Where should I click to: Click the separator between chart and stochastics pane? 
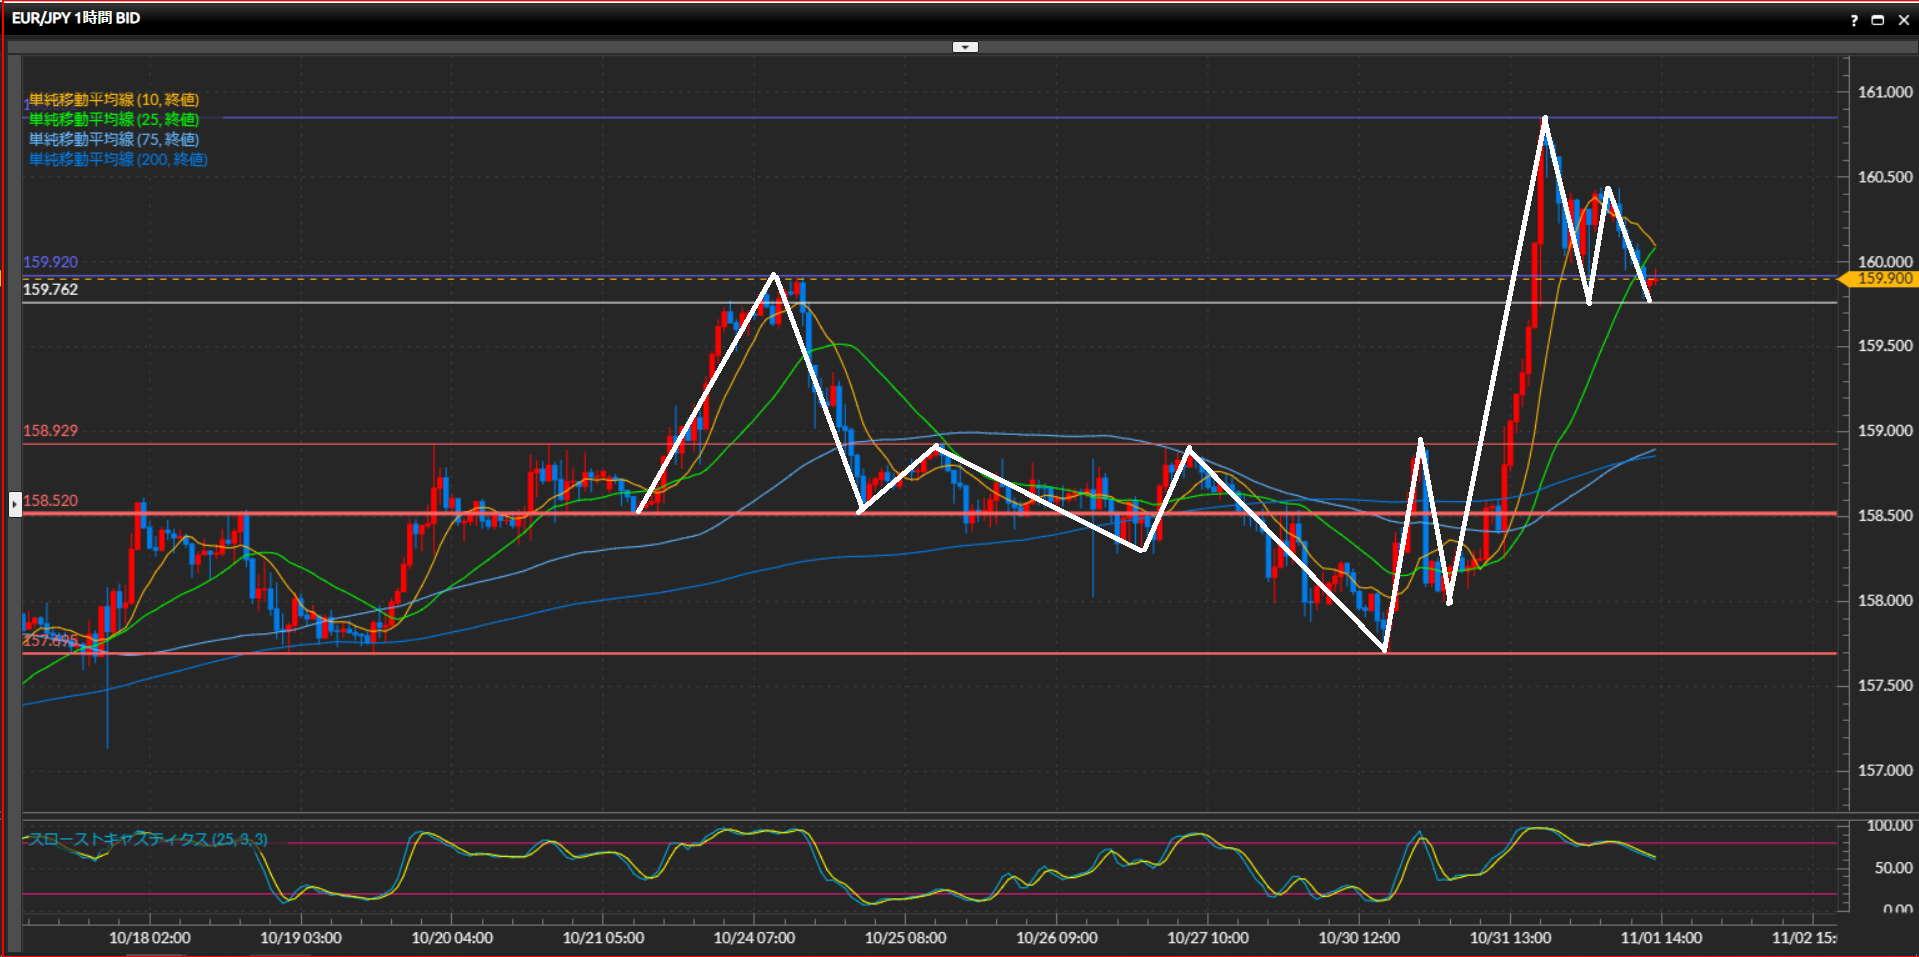[930, 816]
